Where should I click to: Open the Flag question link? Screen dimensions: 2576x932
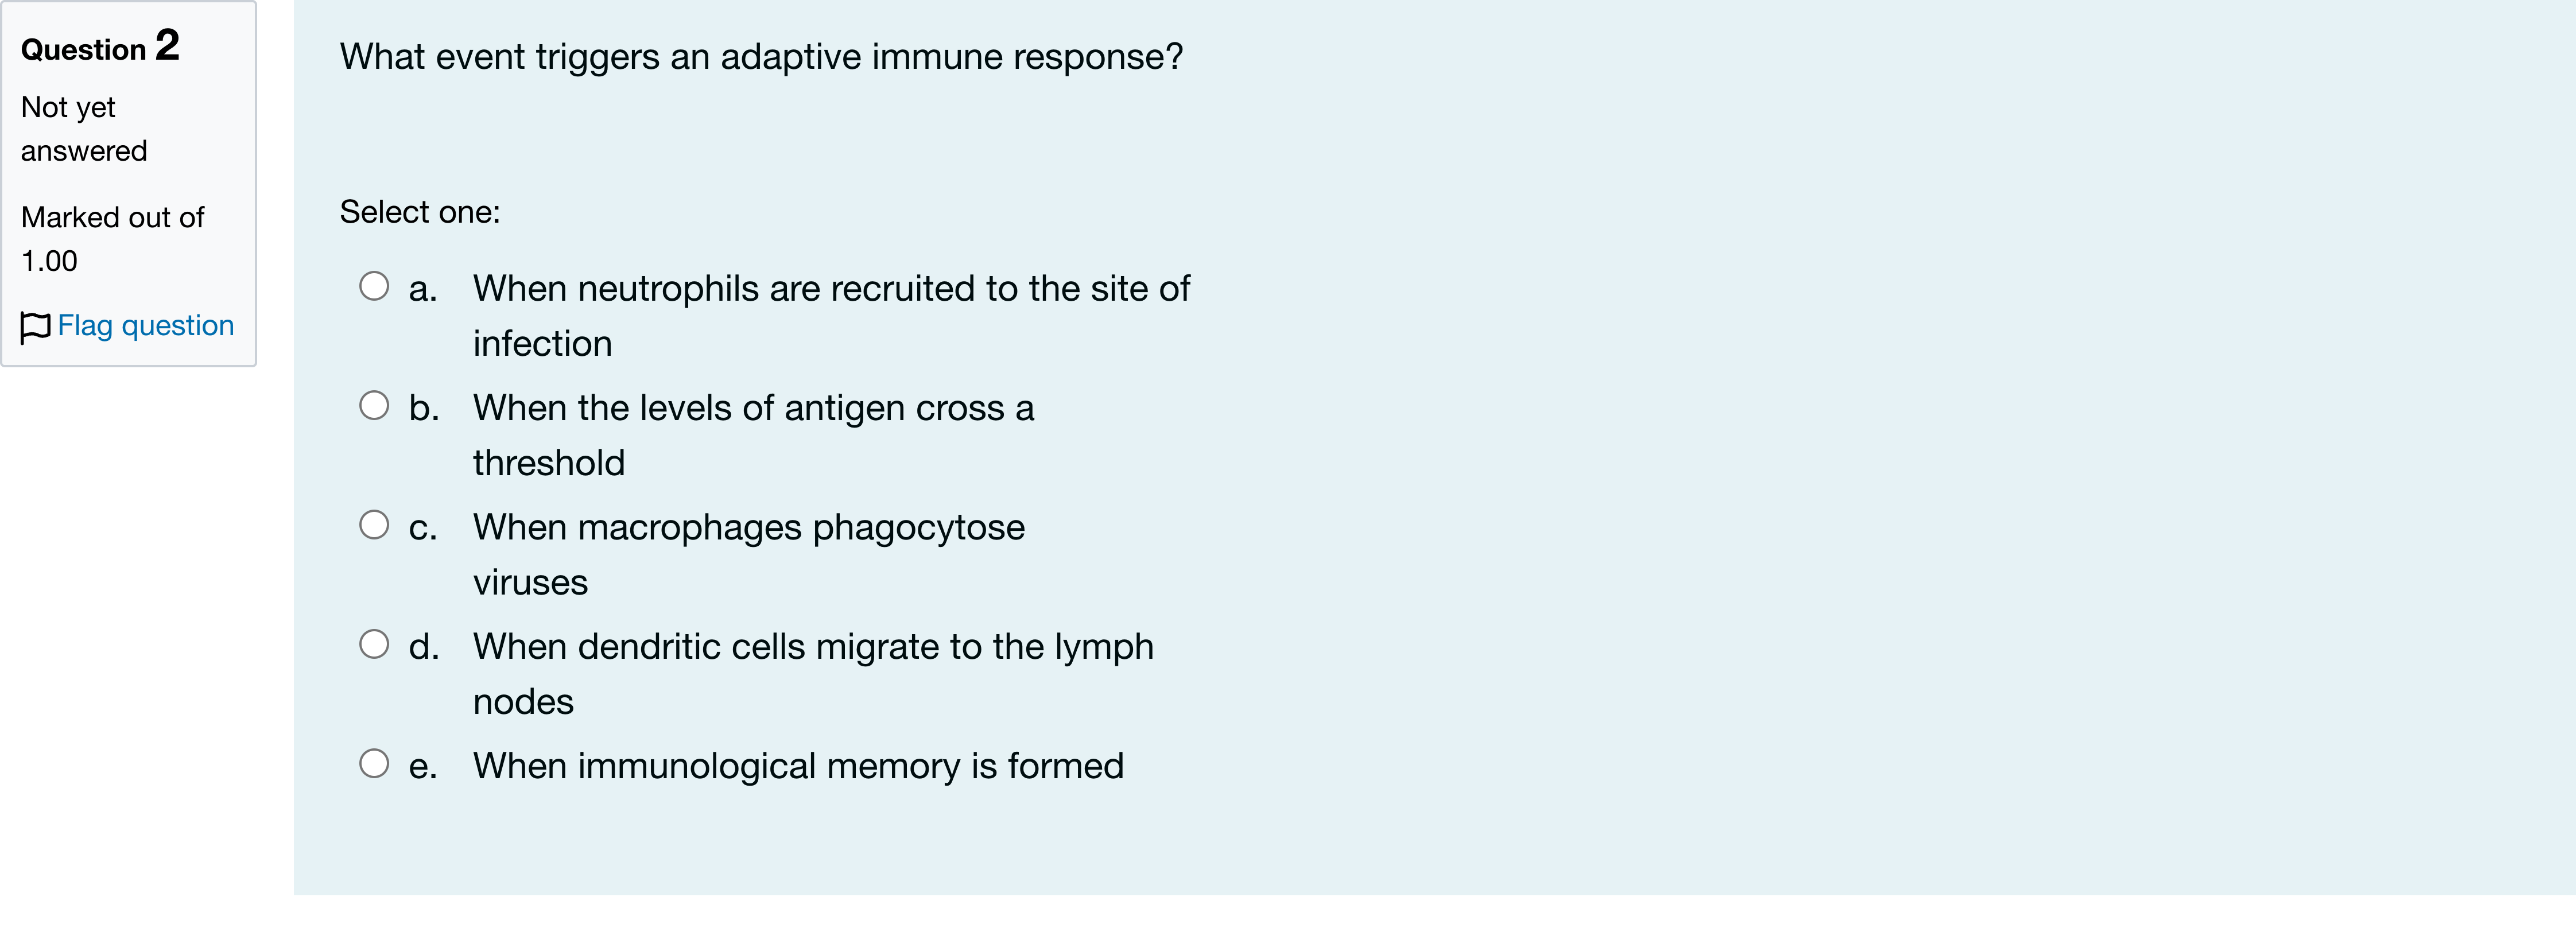145,326
